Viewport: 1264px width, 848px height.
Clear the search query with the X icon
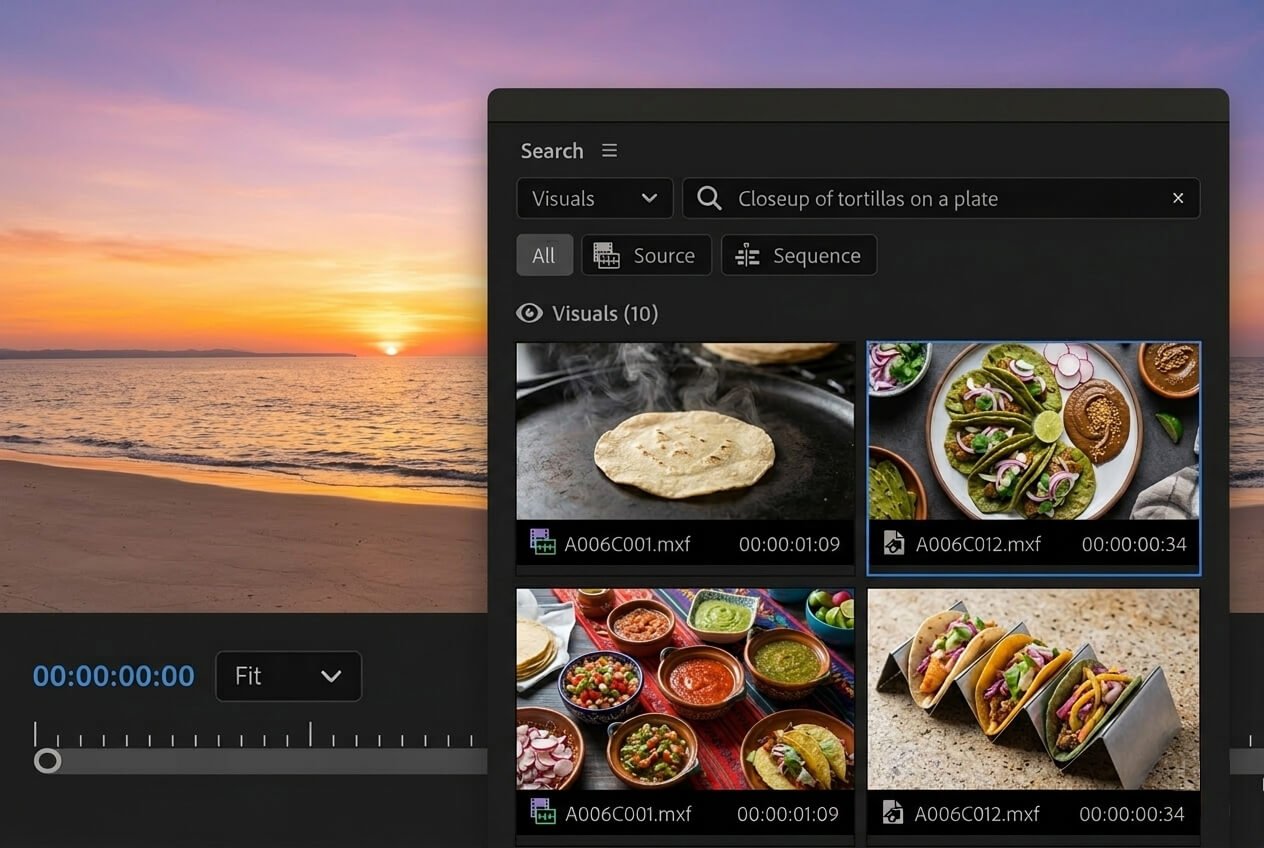tap(1177, 198)
